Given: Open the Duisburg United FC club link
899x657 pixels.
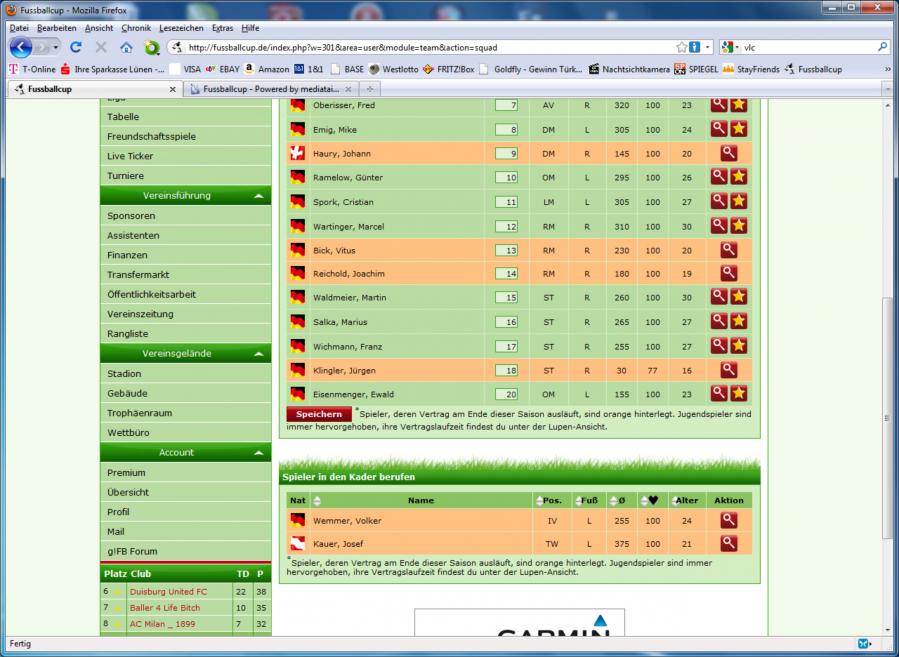Looking at the screenshot, I should (168, 591).
